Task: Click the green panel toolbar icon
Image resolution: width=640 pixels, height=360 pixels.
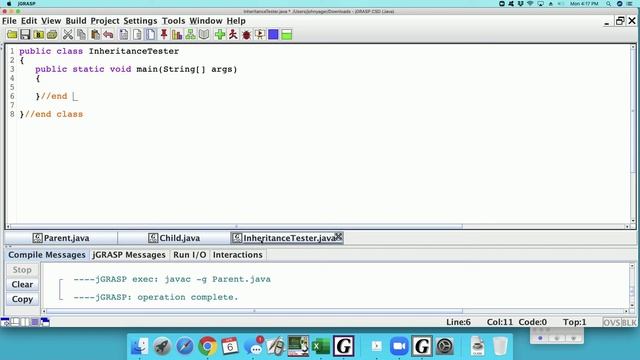Action: 287,35
